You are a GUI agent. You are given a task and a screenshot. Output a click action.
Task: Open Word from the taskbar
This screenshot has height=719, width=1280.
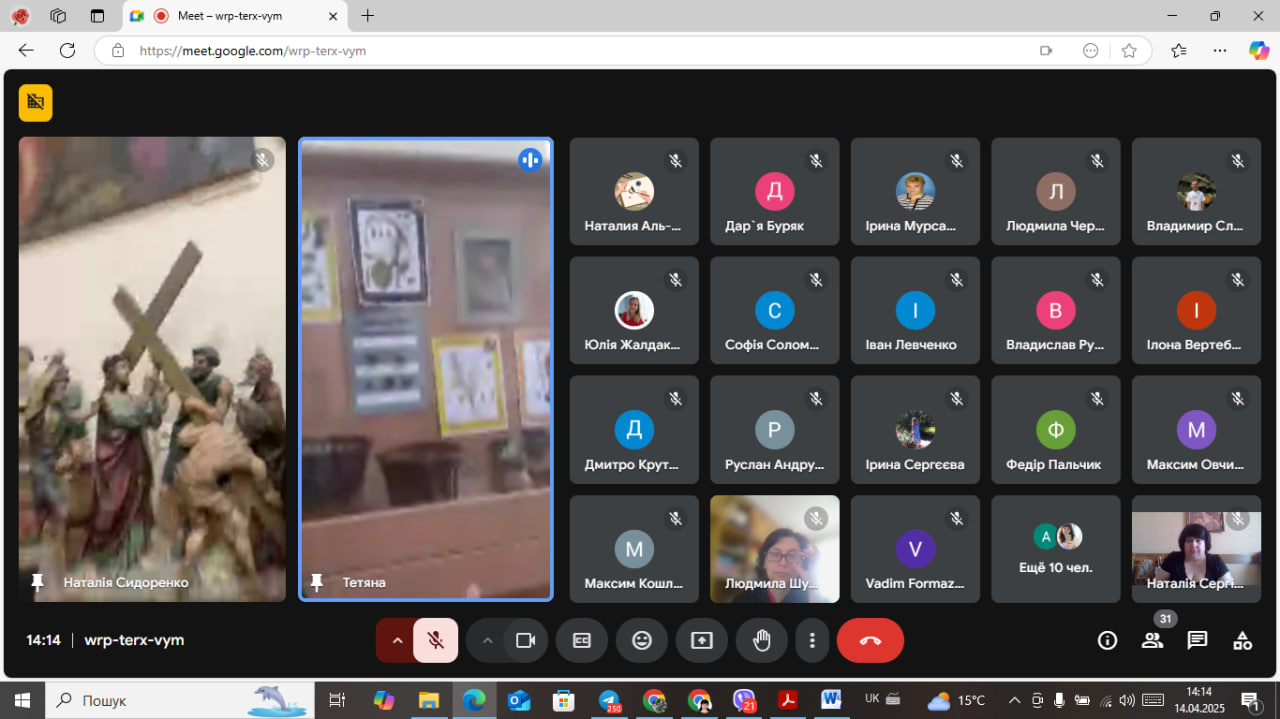click(x=830, y=700)
